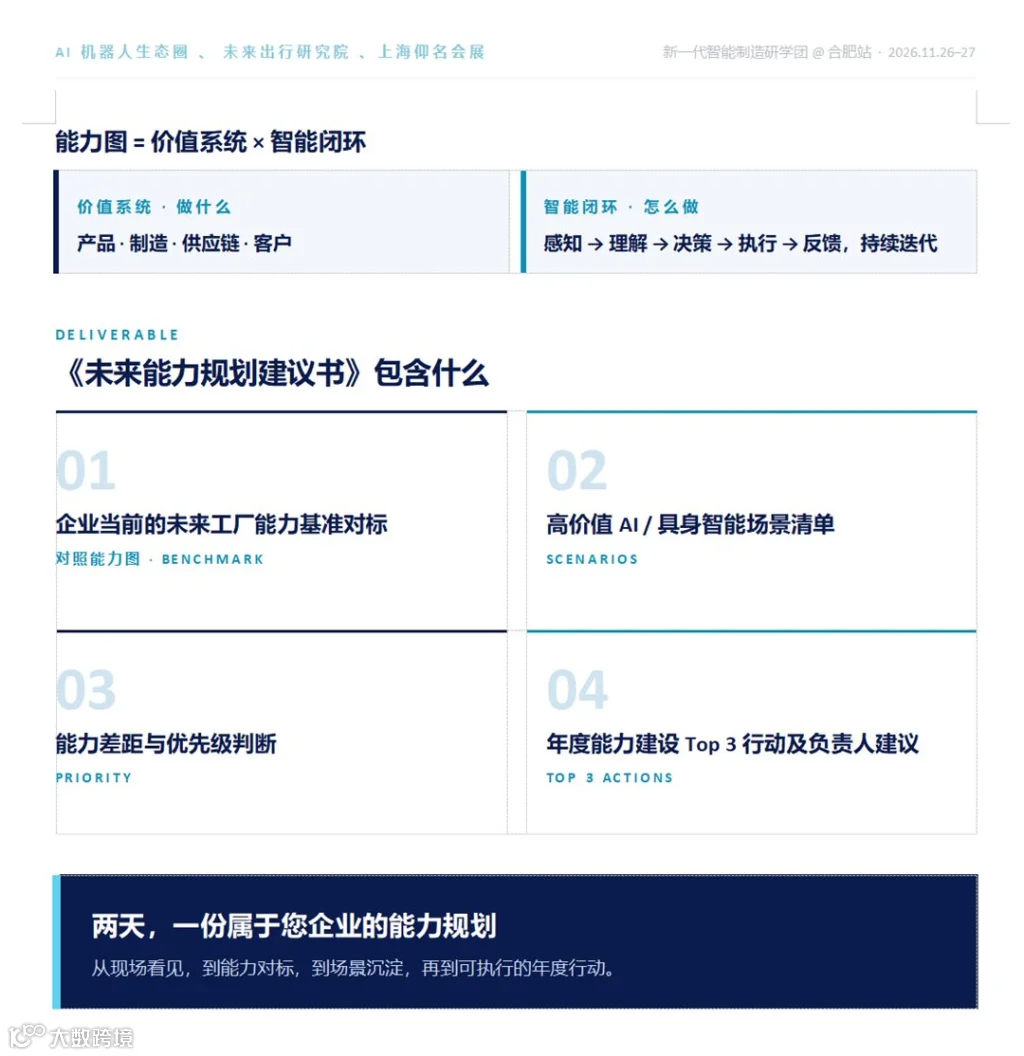The image size is (1024, 1056).
Task: Click the title "能力差距与优先级判断"
Action: [x=166, y=744]
